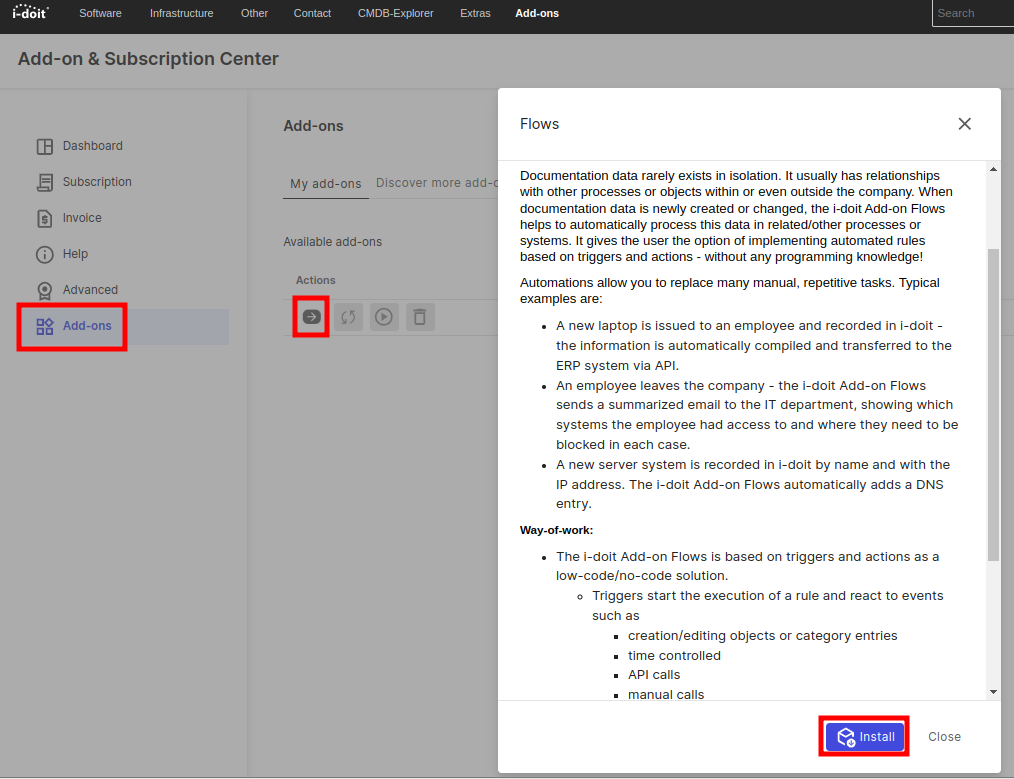Click the Flows dialog title

(539, 124)
